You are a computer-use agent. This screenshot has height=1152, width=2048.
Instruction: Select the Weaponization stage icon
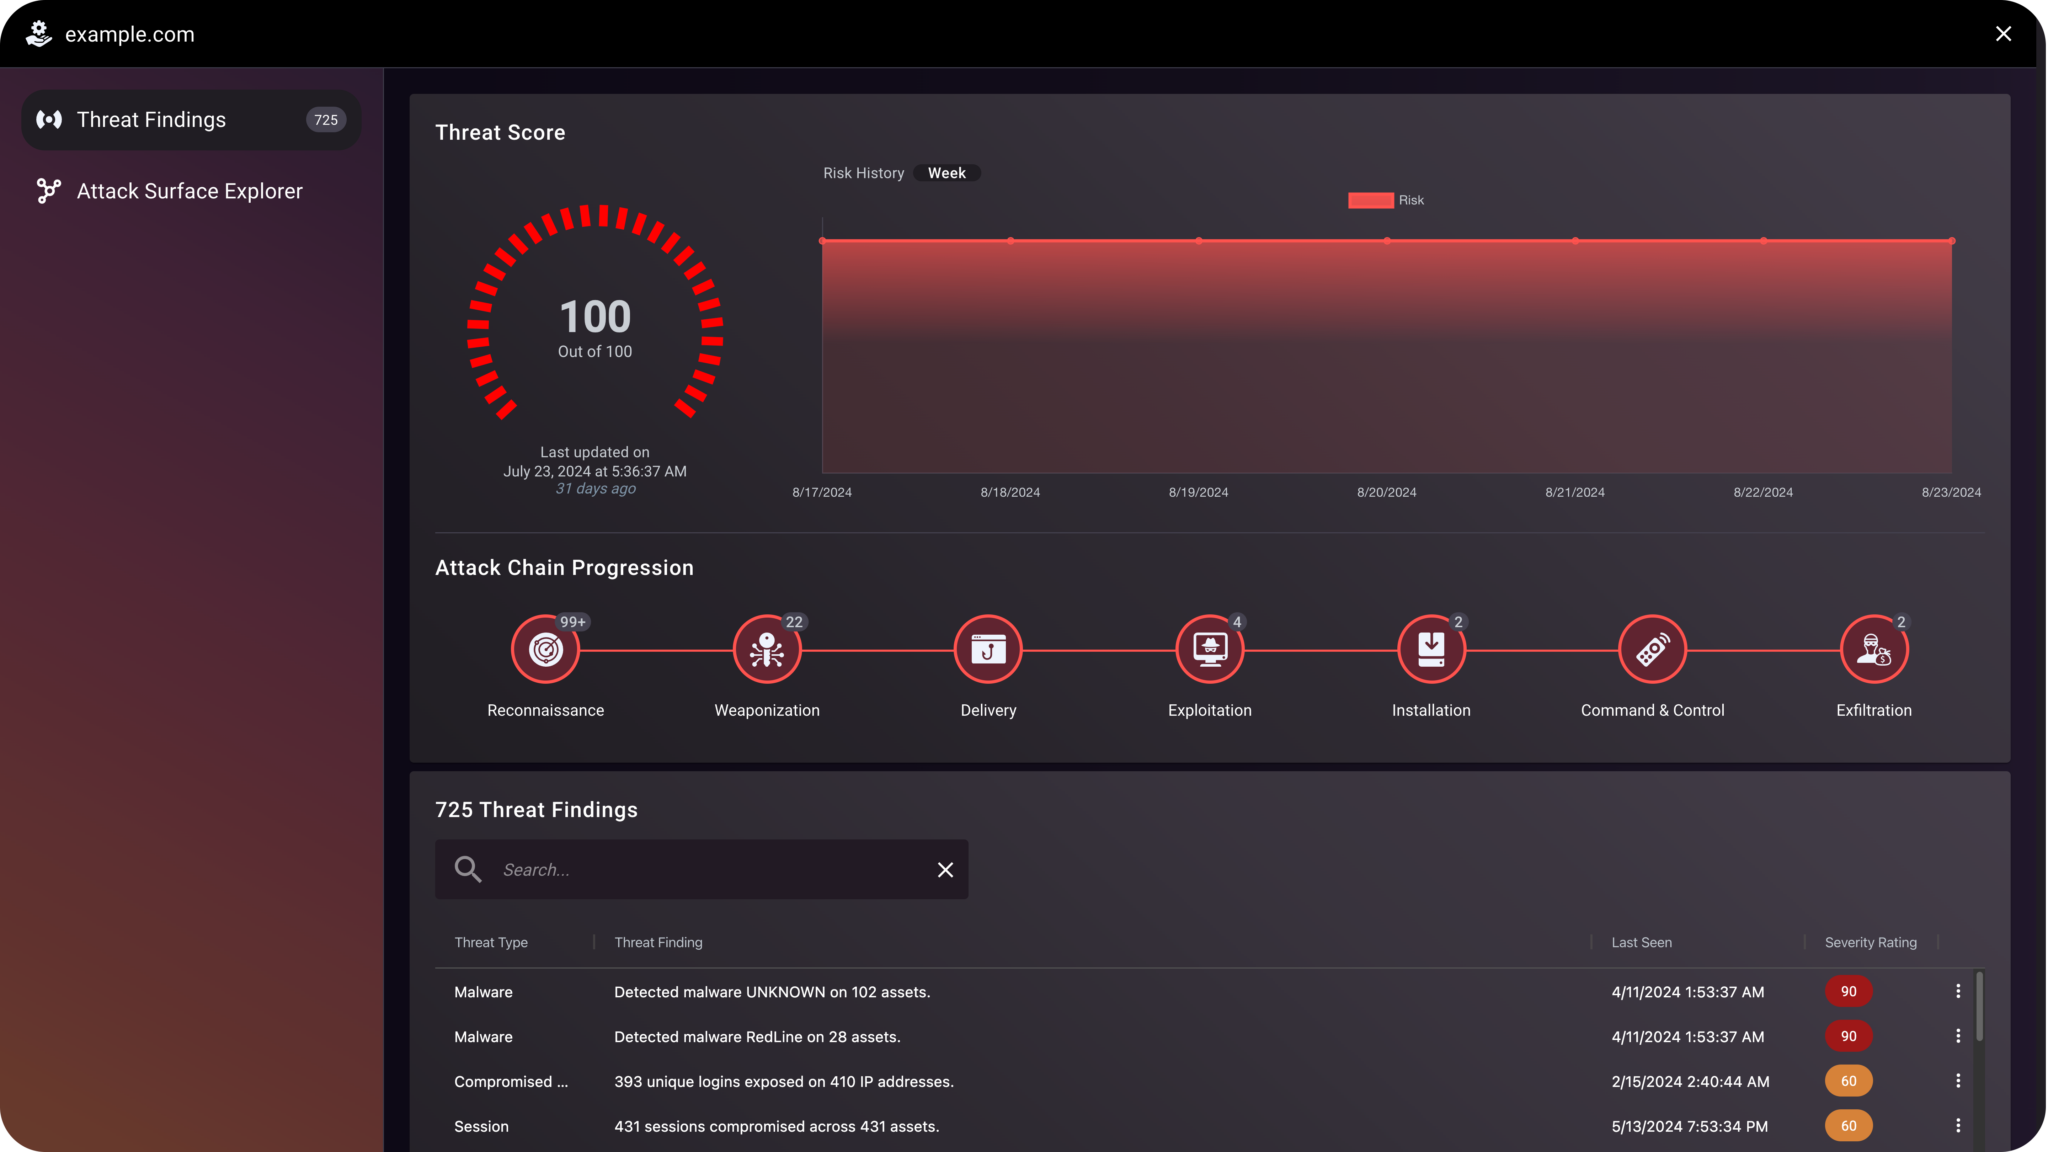767,650
